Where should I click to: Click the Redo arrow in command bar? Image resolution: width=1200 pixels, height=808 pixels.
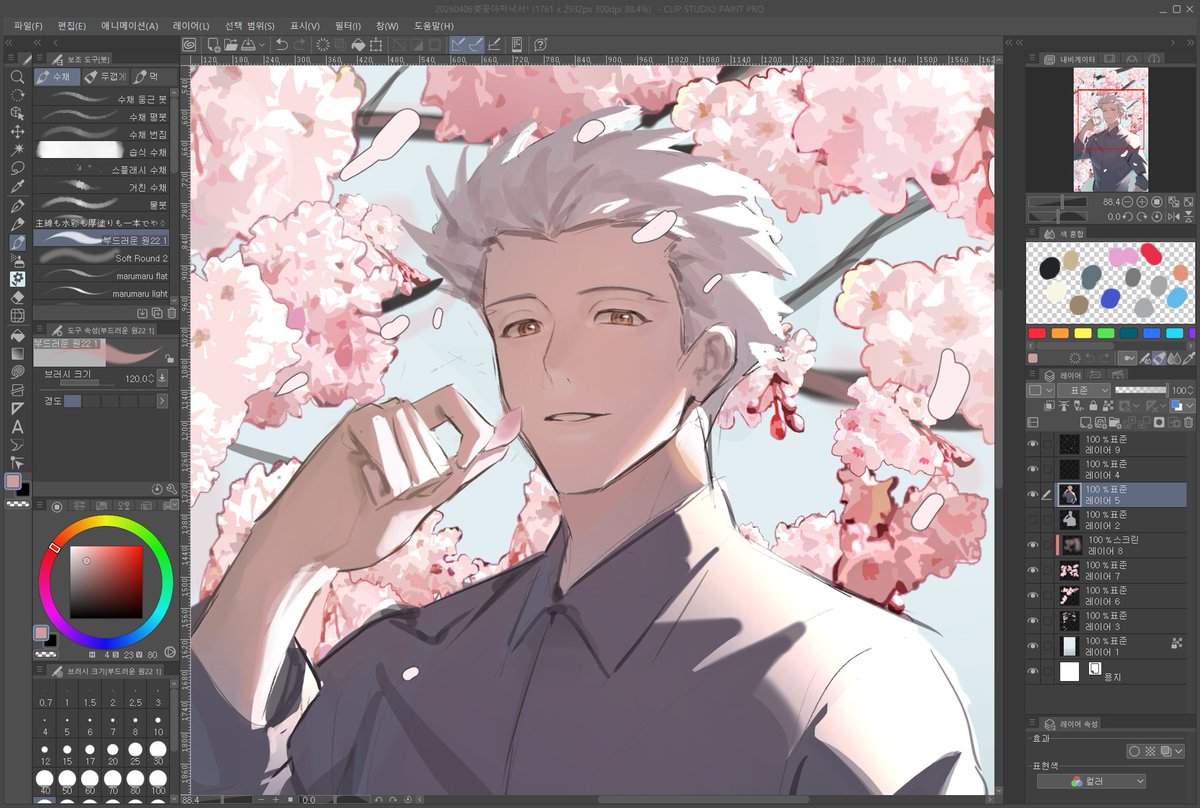301,45
